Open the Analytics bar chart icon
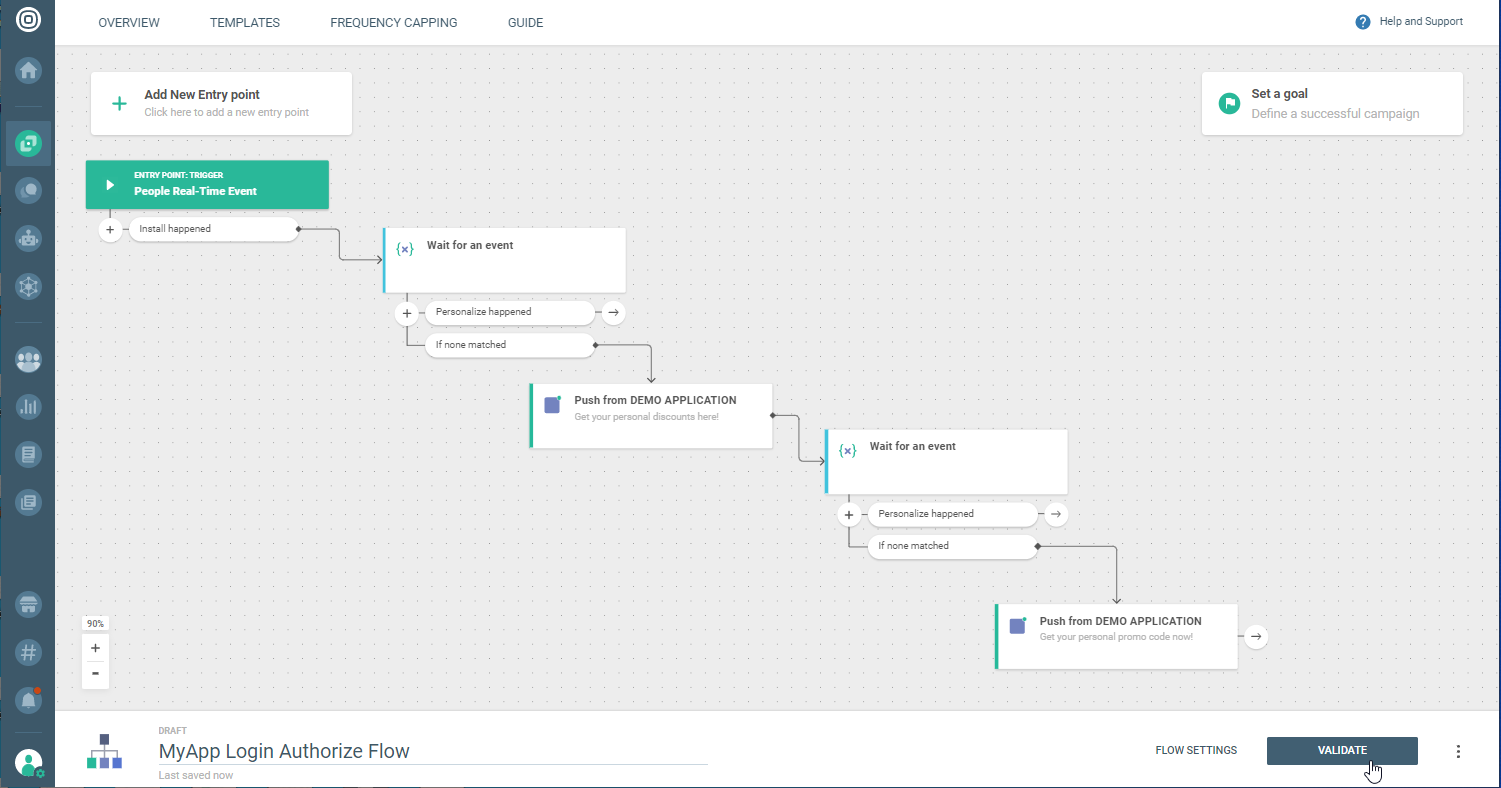The height and width of the screenshot is (788, 1501). pos(28,407)
